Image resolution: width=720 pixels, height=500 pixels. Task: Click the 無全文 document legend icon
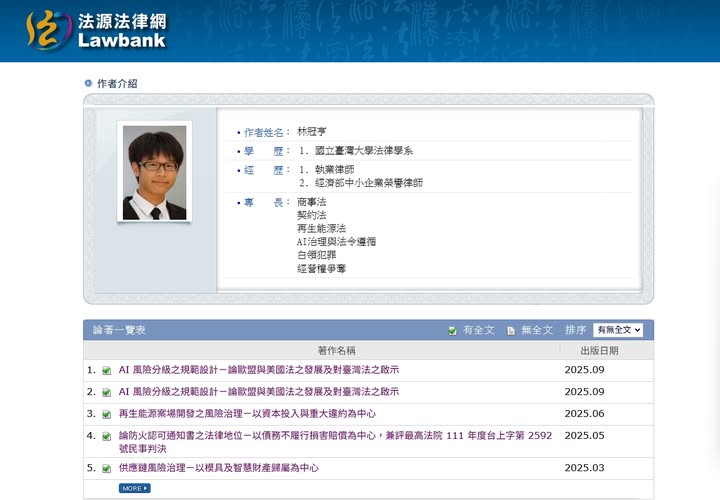click(x=510, y=330)
